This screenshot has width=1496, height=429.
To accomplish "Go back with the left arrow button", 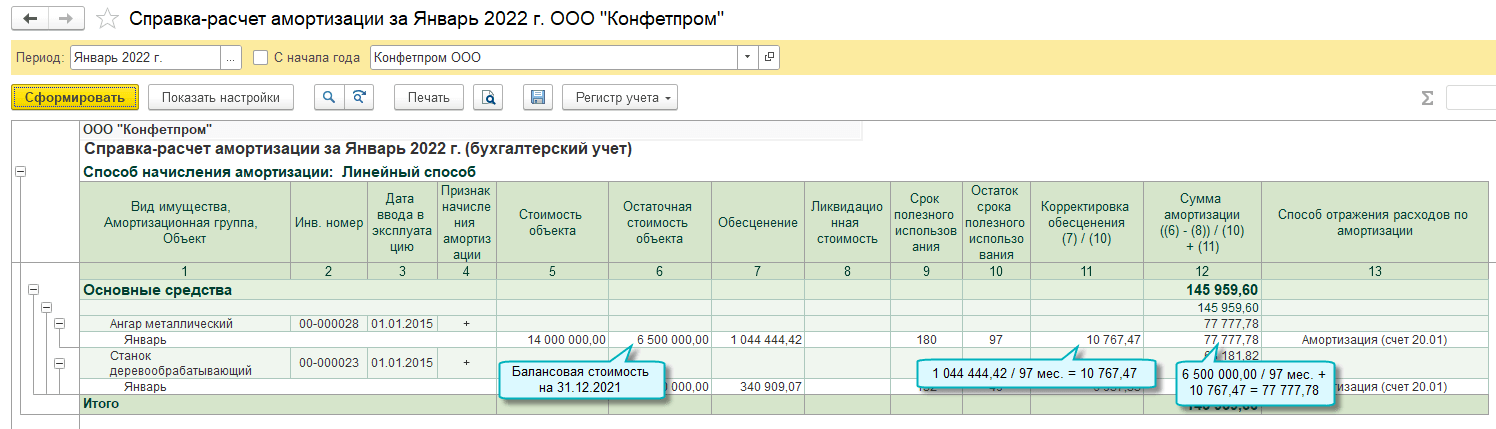I will 30,19.
